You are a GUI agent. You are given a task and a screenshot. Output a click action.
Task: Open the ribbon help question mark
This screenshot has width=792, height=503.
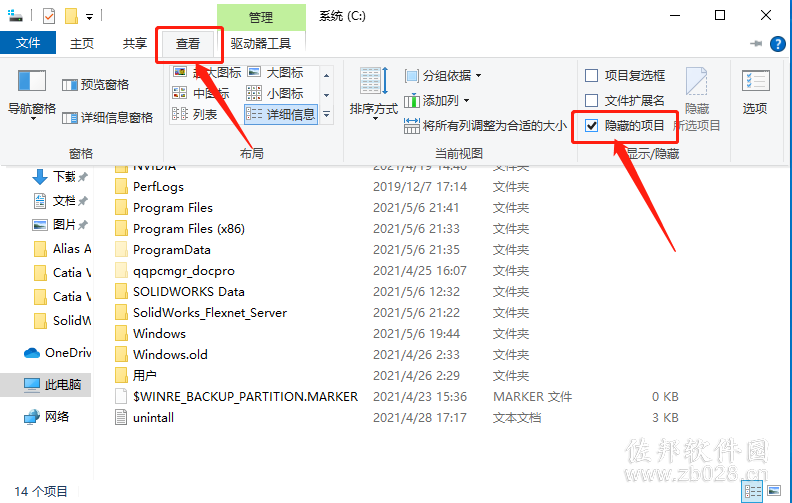tap(778, 44)
